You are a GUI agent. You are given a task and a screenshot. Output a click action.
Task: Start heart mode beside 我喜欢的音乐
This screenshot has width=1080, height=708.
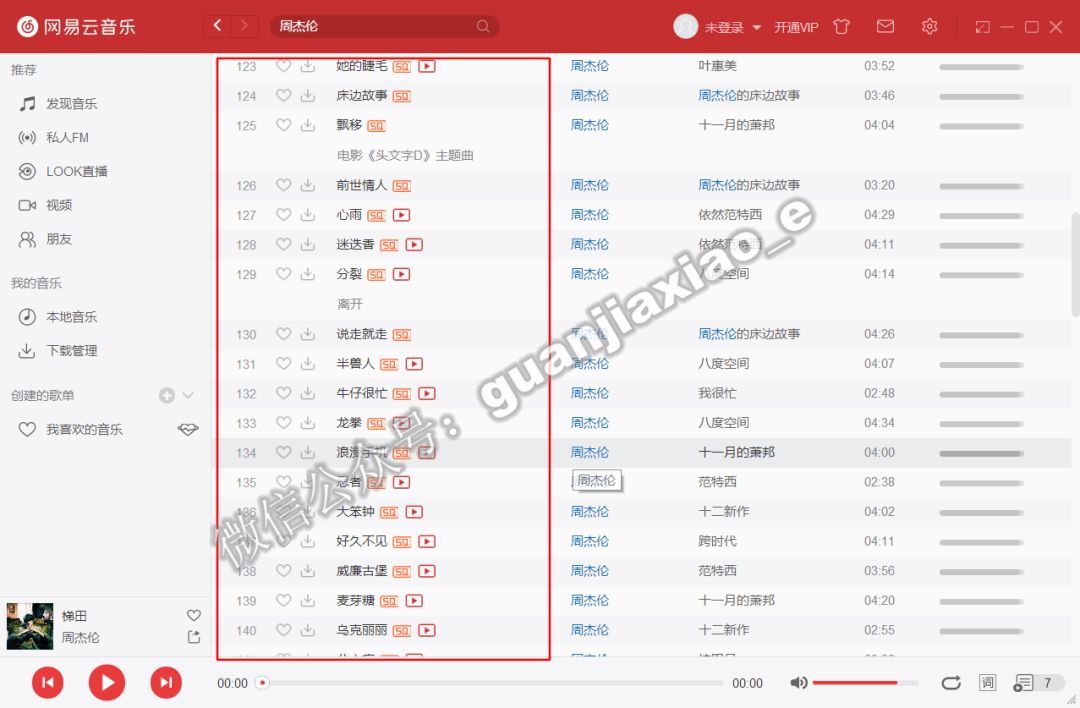click(x=188, y=429)
